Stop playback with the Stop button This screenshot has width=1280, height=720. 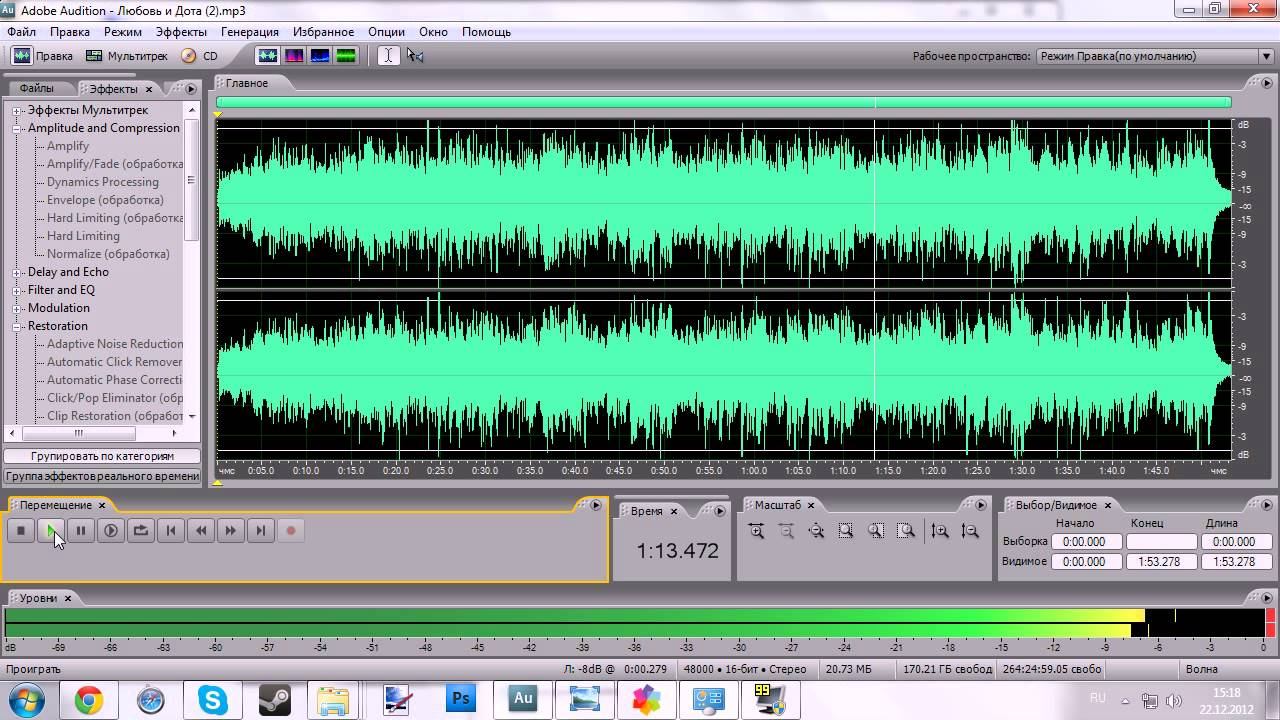click(x=21, y=531)
